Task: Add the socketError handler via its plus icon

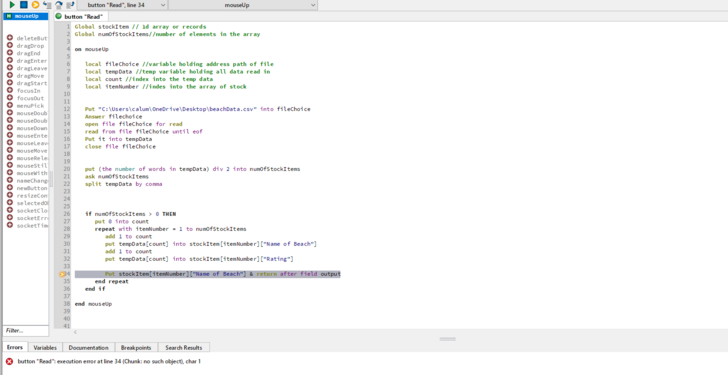Action: coord(9,218)
